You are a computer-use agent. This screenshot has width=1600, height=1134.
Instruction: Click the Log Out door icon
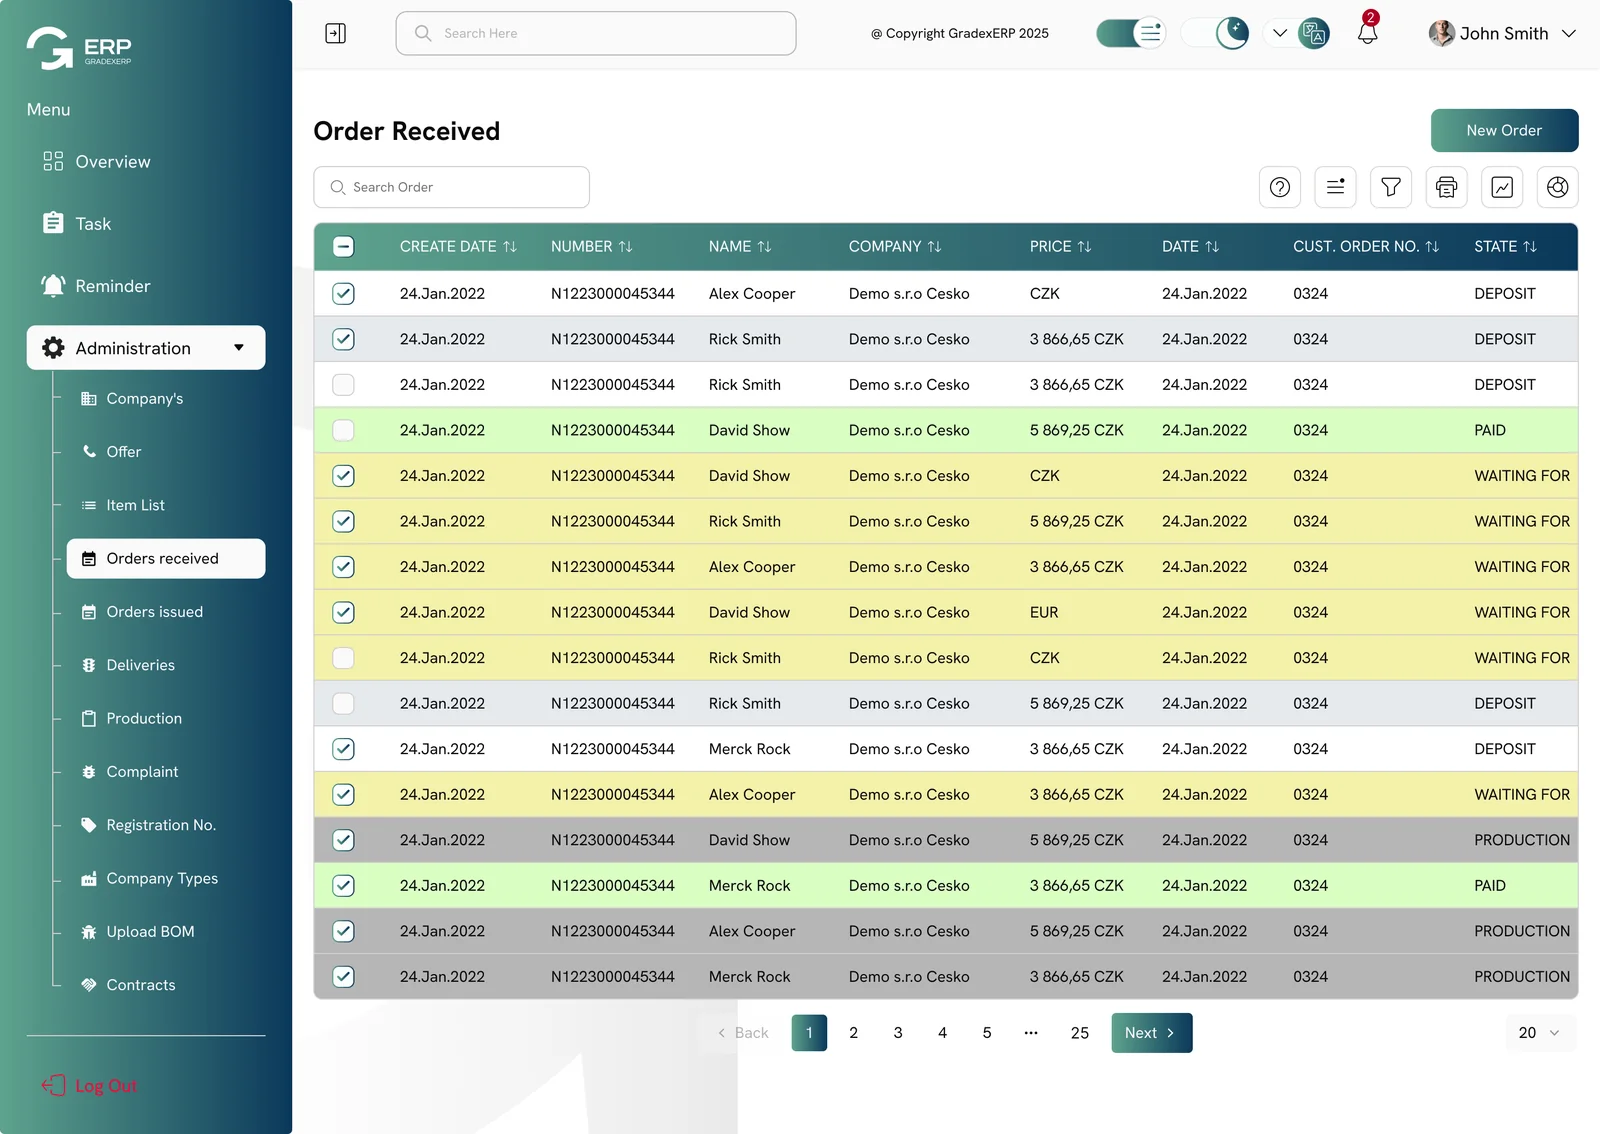point(53,1085)
